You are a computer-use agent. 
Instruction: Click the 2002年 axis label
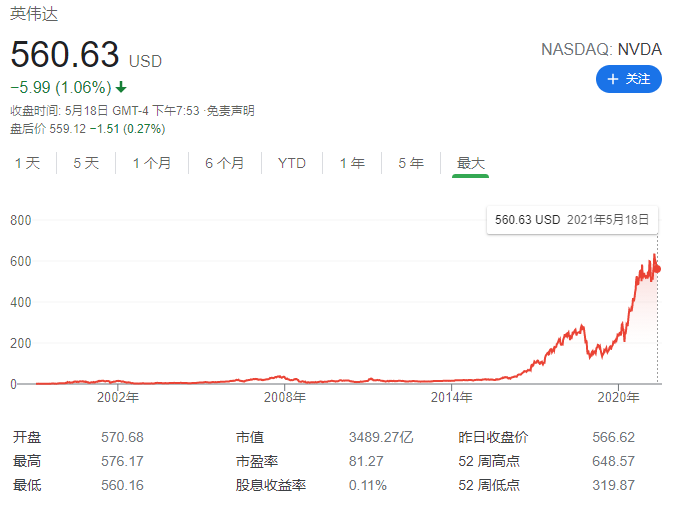(x=118, y=397)
